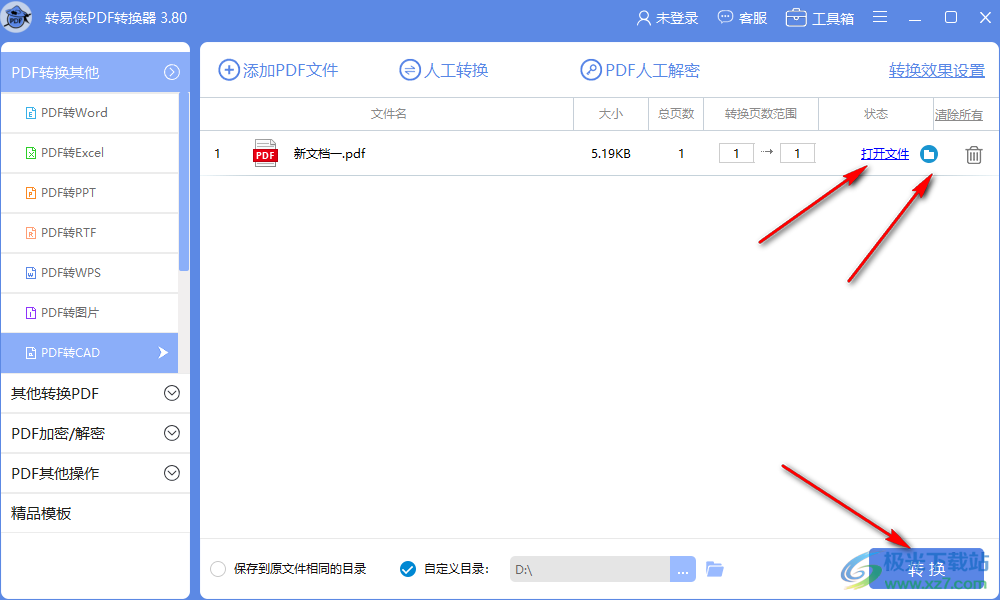Click the PDF manual decryption key icon
The width and height of the screenshot is (1000, 600).
pos(591,70)
